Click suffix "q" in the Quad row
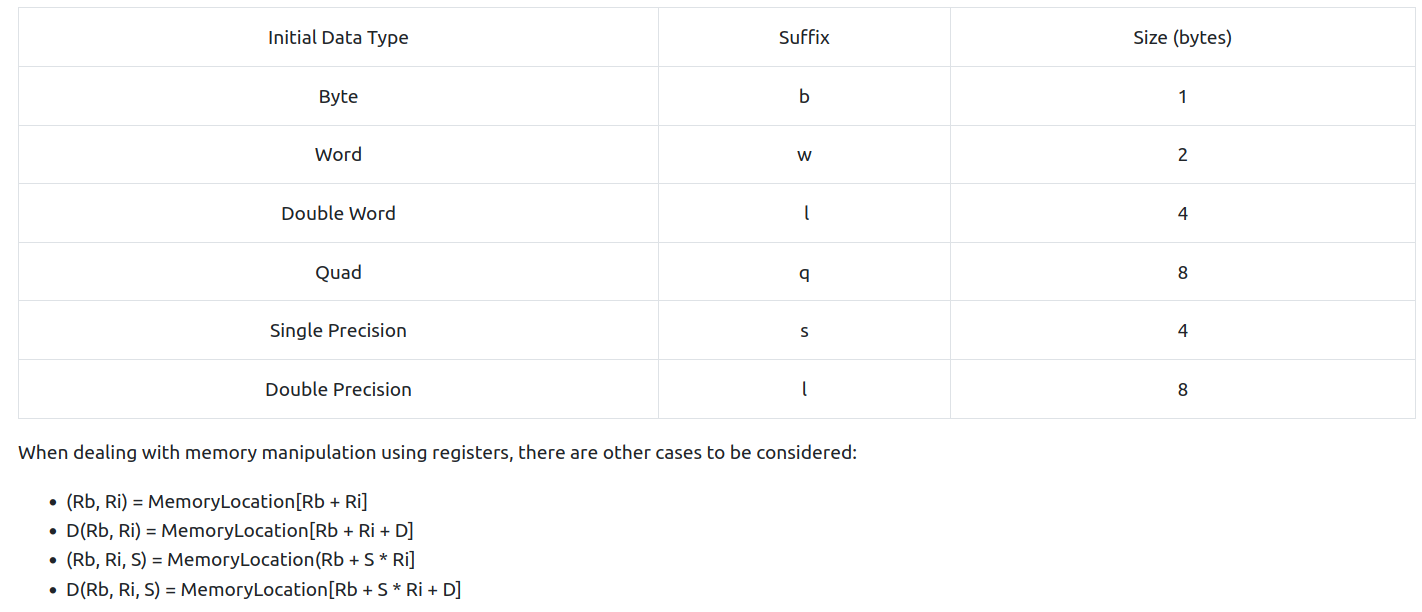 tap(804, 272)
